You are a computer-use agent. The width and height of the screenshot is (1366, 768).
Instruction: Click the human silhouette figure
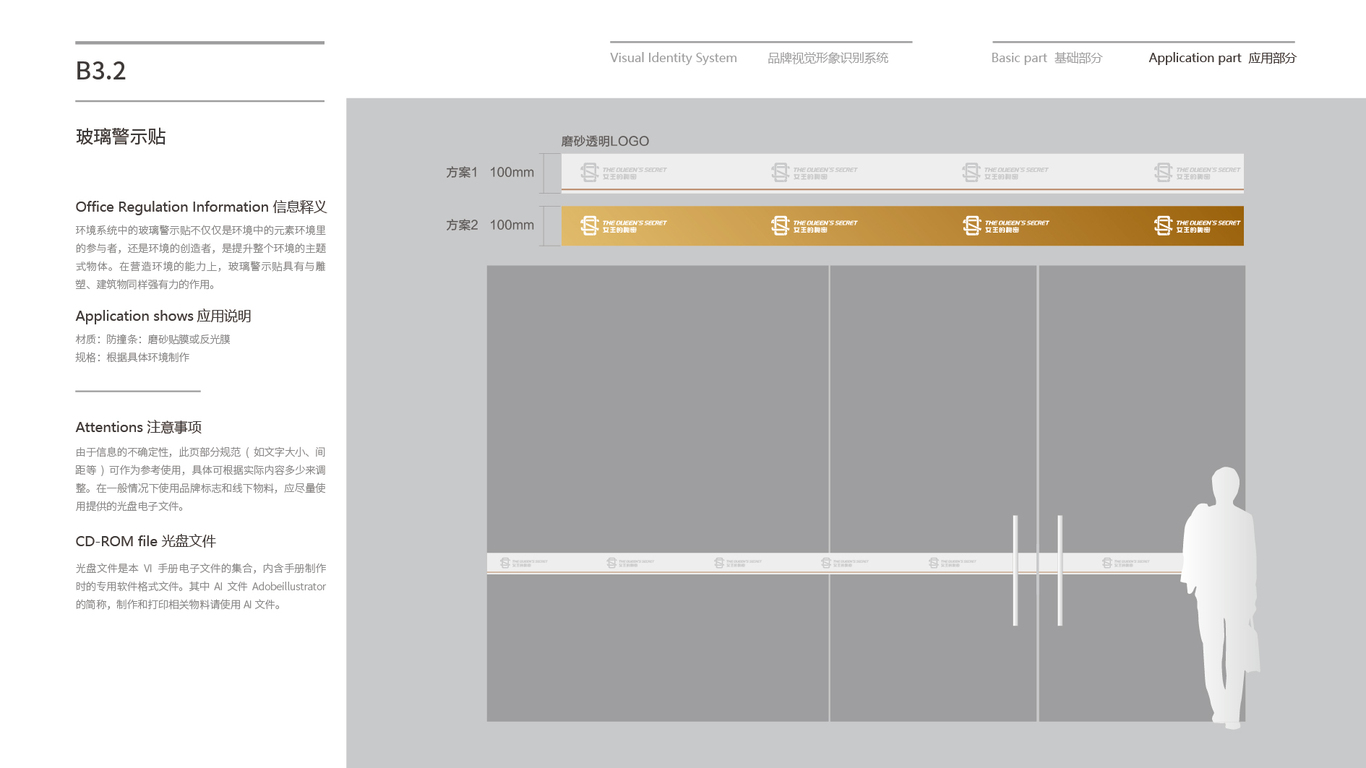pos(1221,597)
